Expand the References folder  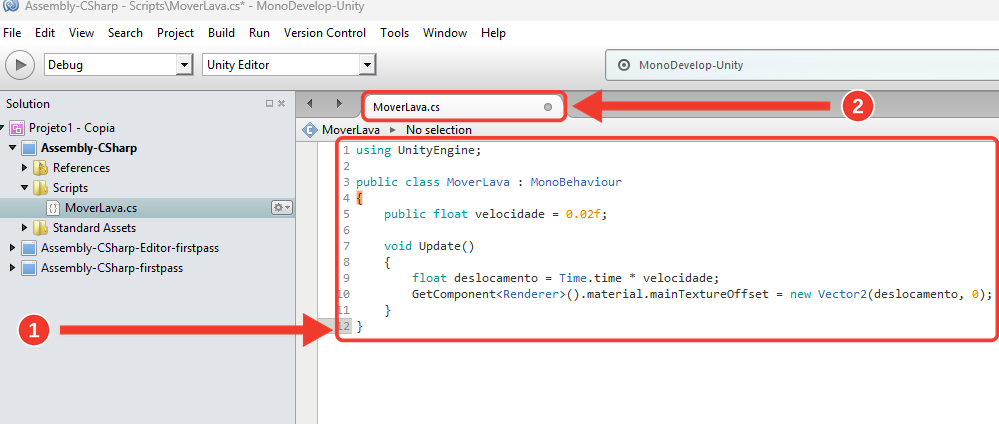click(25, 168)
